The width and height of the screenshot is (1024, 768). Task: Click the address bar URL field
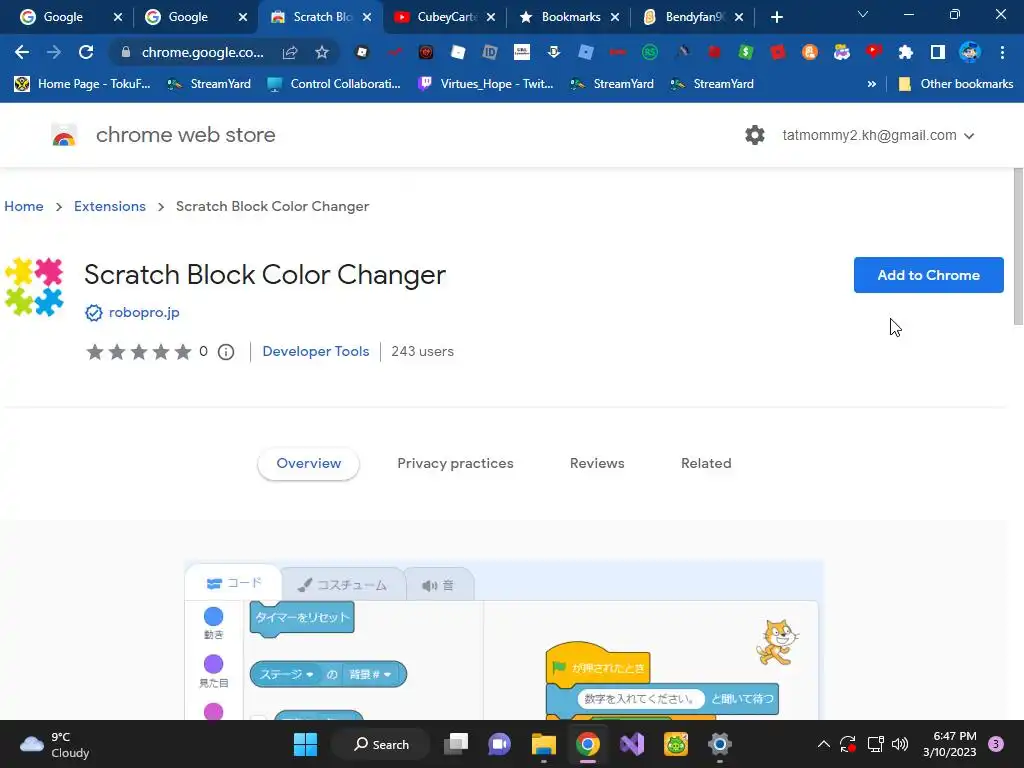click(x=202, y=52)
